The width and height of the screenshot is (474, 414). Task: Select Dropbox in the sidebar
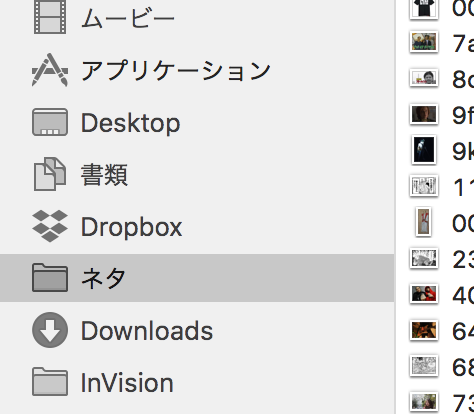(x=197, y=227)
